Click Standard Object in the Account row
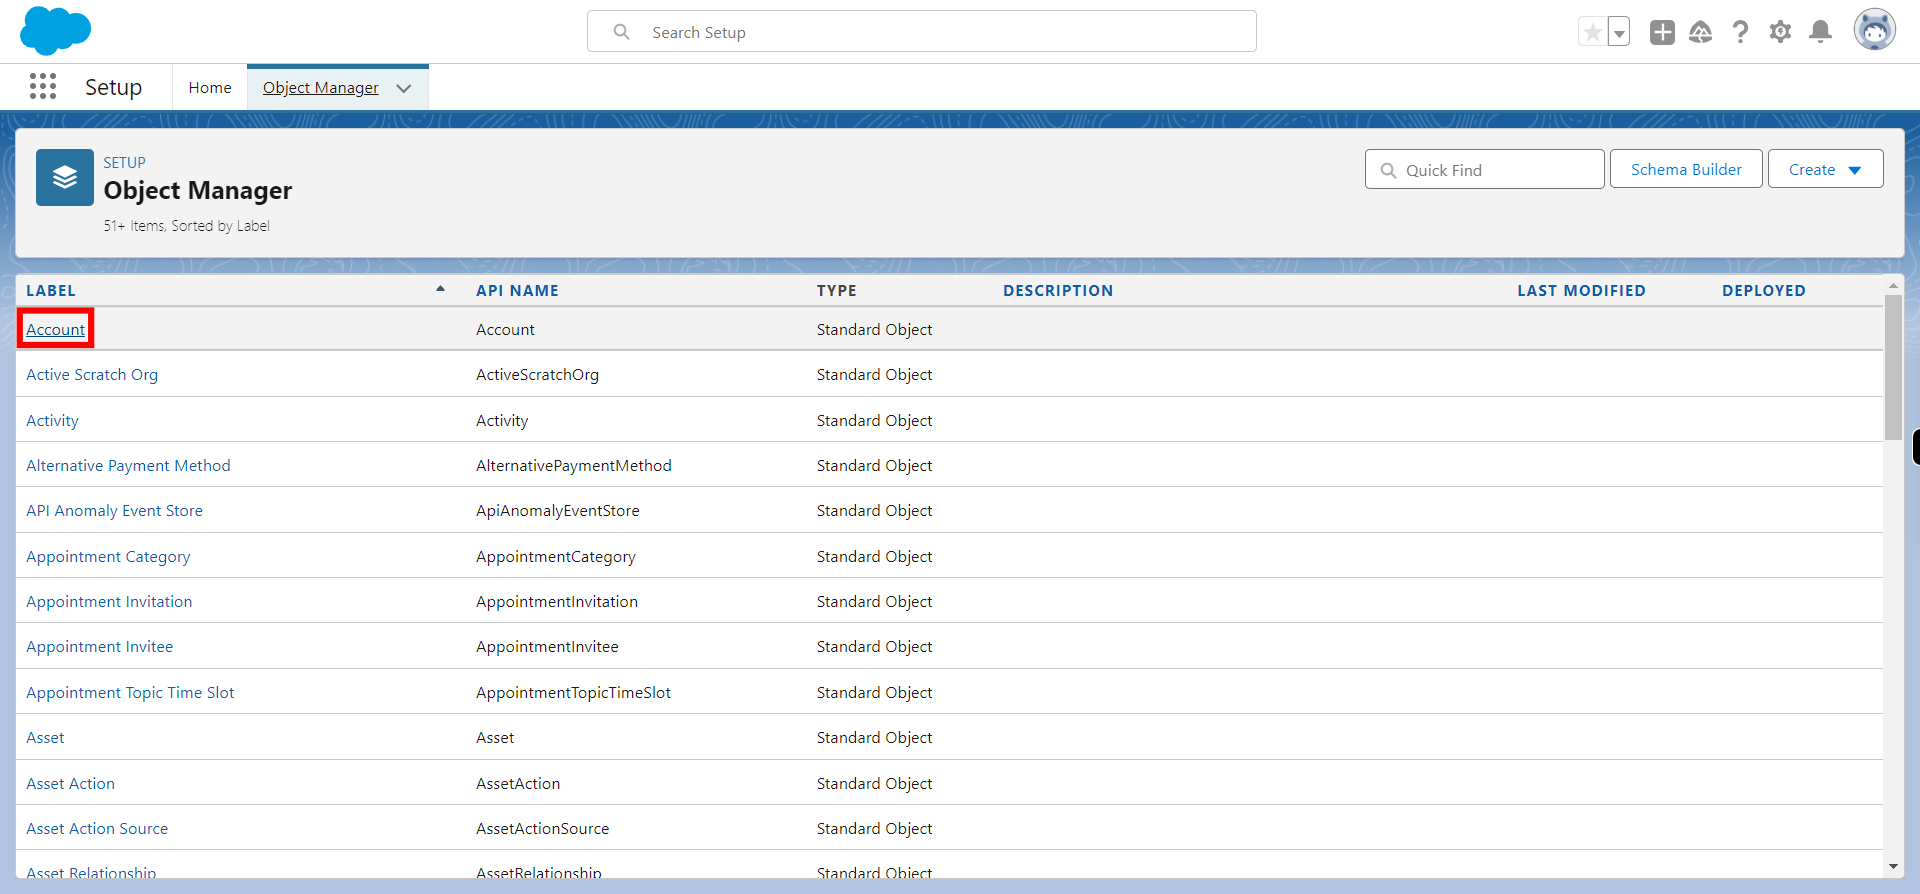1920x894 pixels. click(x=874, y=330)
